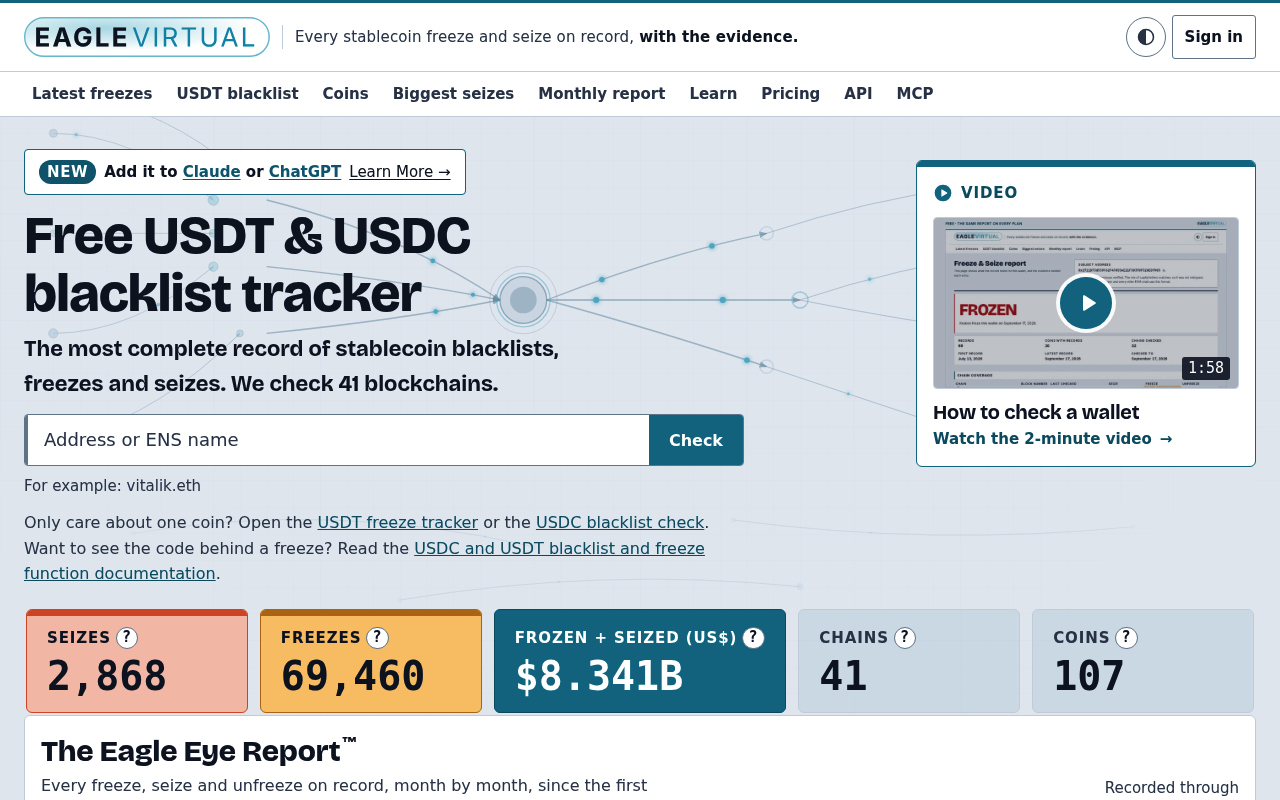Open Latest freezes page
Viewport: 1280px width, 800px height.
[92, 94]
